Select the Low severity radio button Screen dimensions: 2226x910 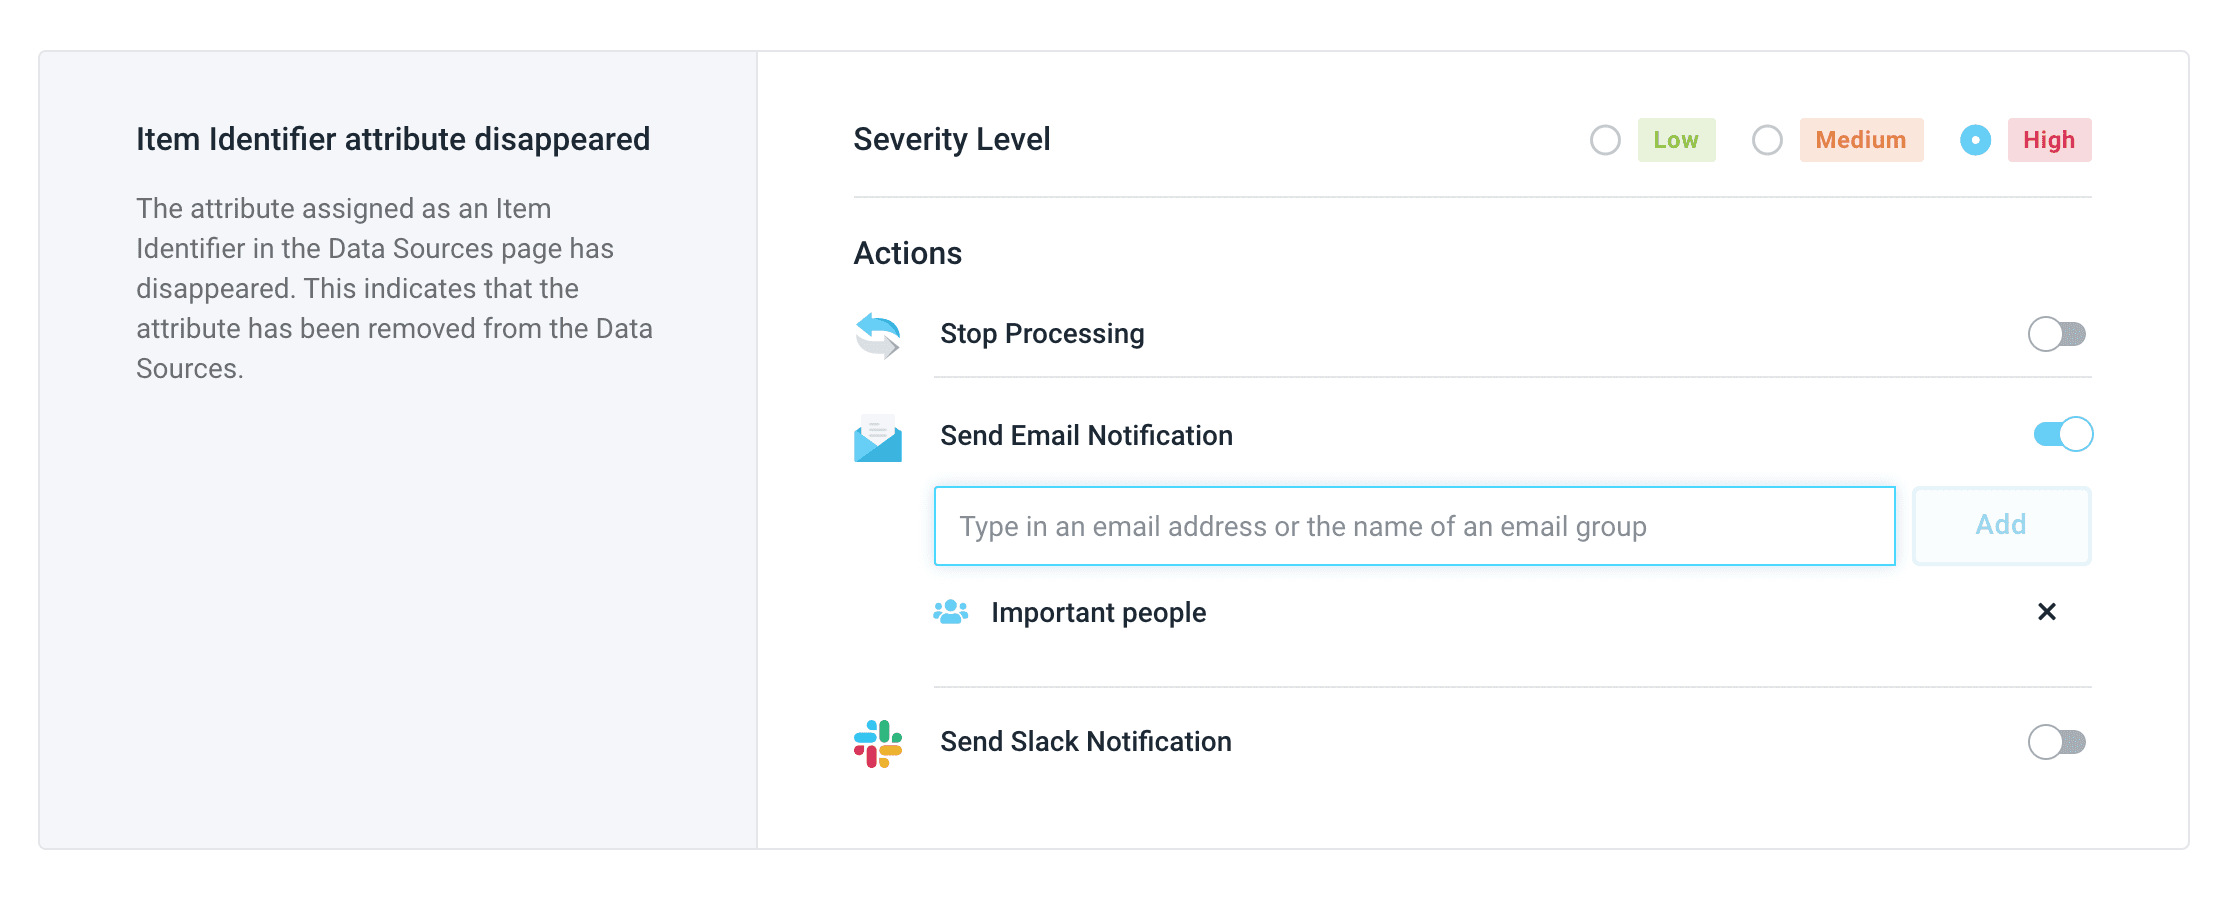click(1605, 140)
